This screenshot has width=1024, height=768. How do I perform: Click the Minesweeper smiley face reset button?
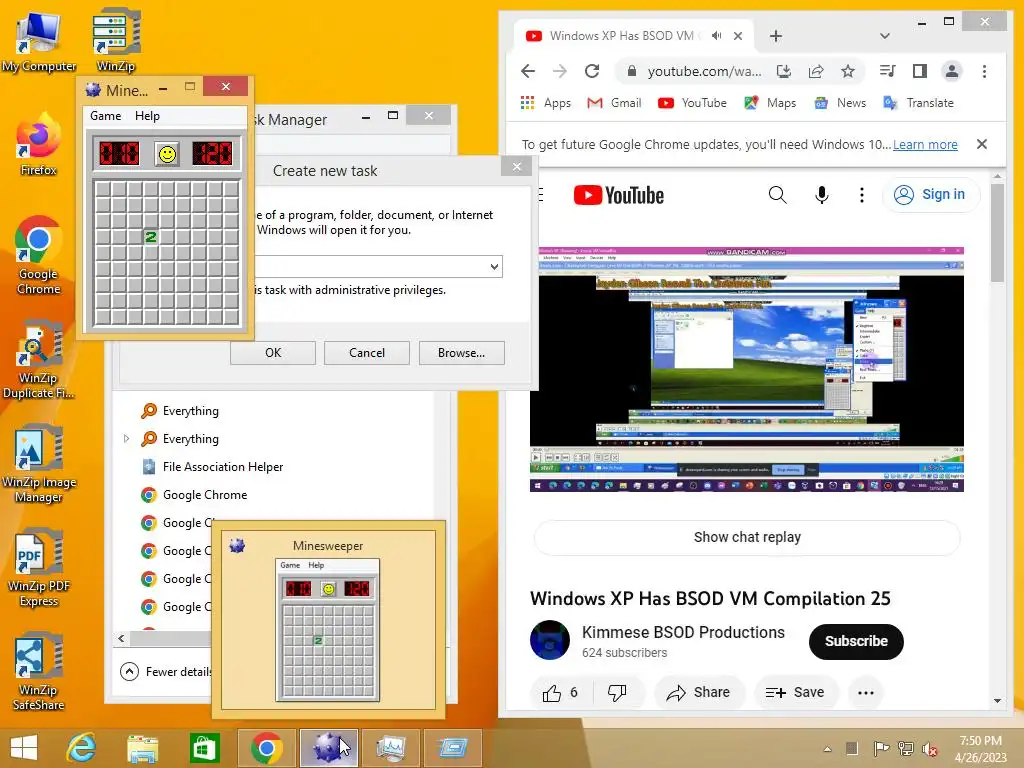[167, 154]
